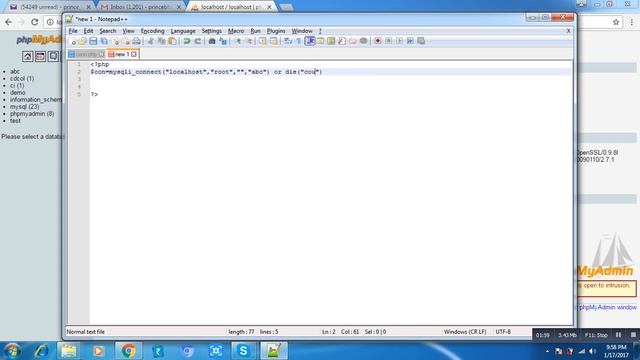
Task: Open the Encoding menu
Action: (153, 31)
